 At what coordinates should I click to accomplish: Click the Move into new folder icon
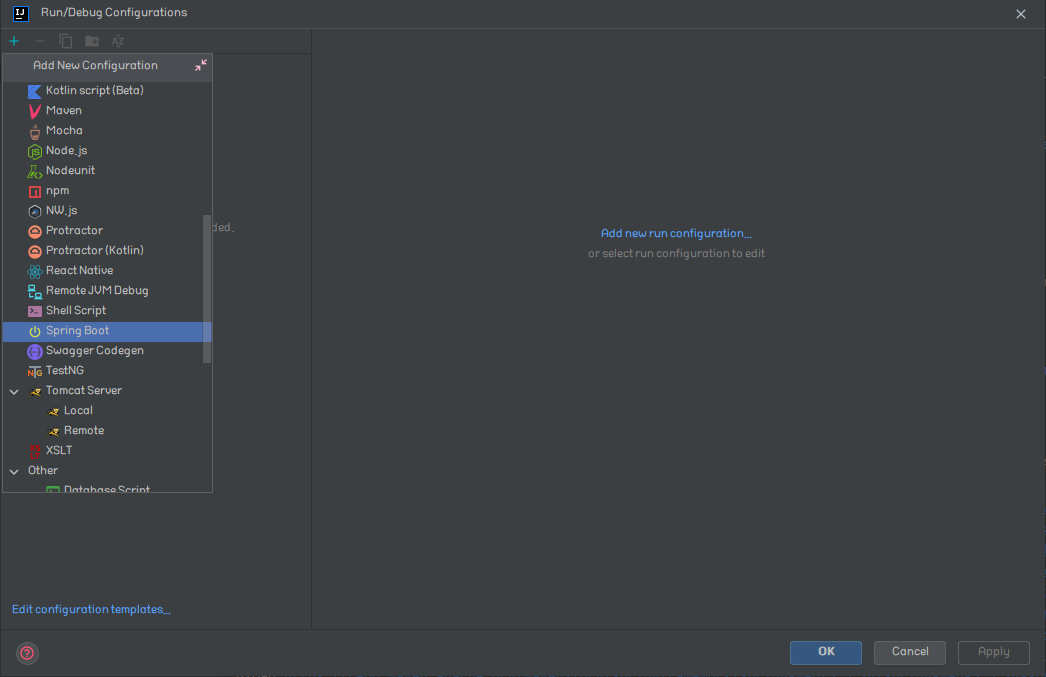(92, 41)
